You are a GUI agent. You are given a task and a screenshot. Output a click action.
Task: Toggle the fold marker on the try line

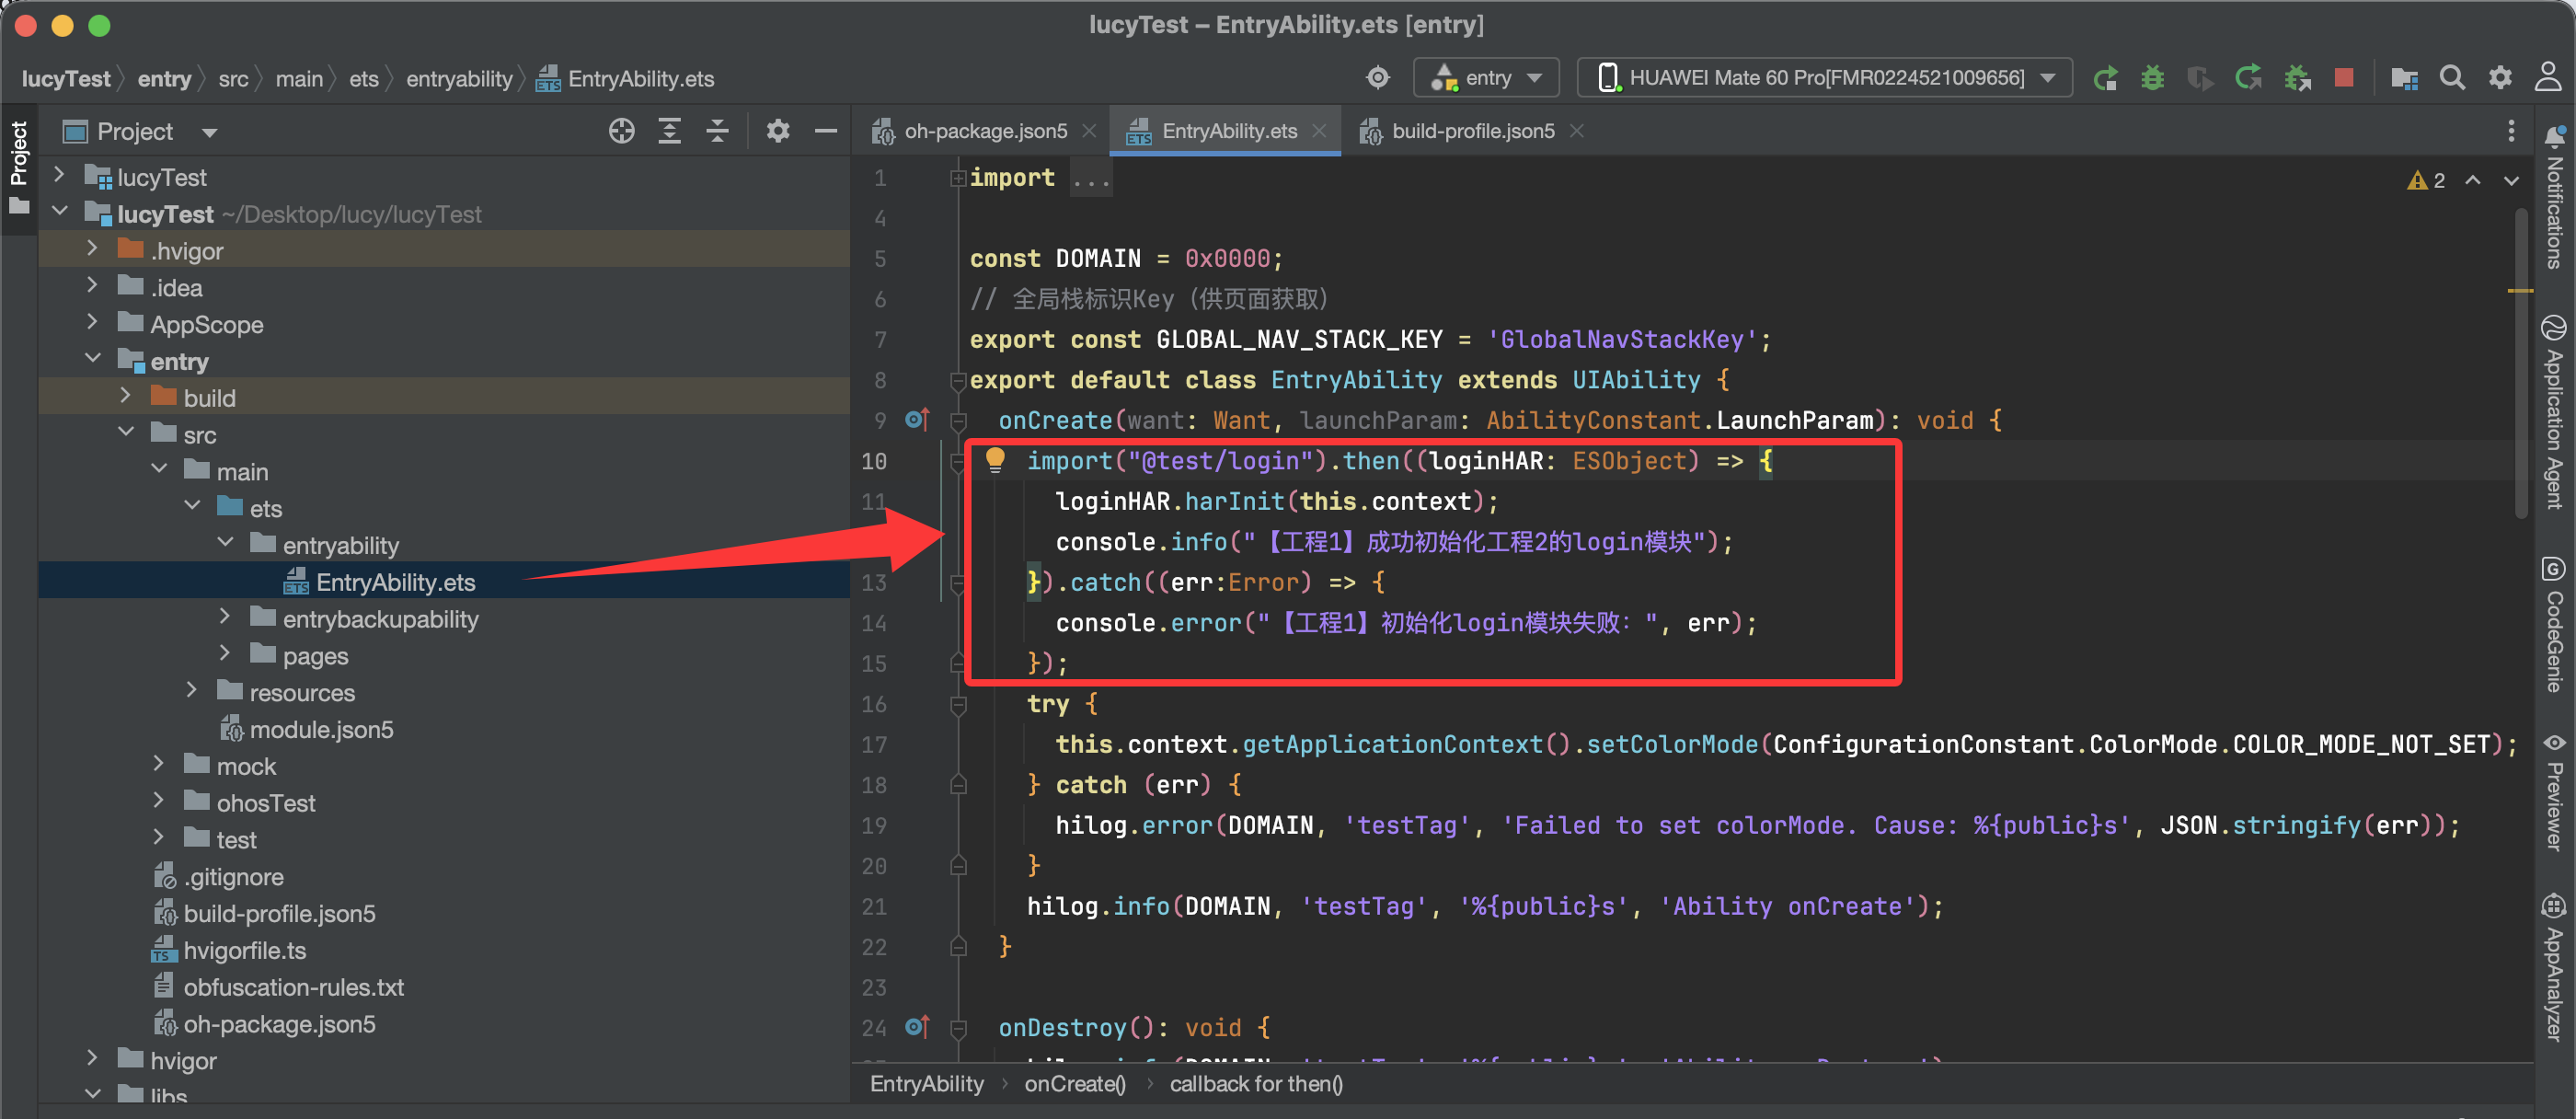coord(957,705)
